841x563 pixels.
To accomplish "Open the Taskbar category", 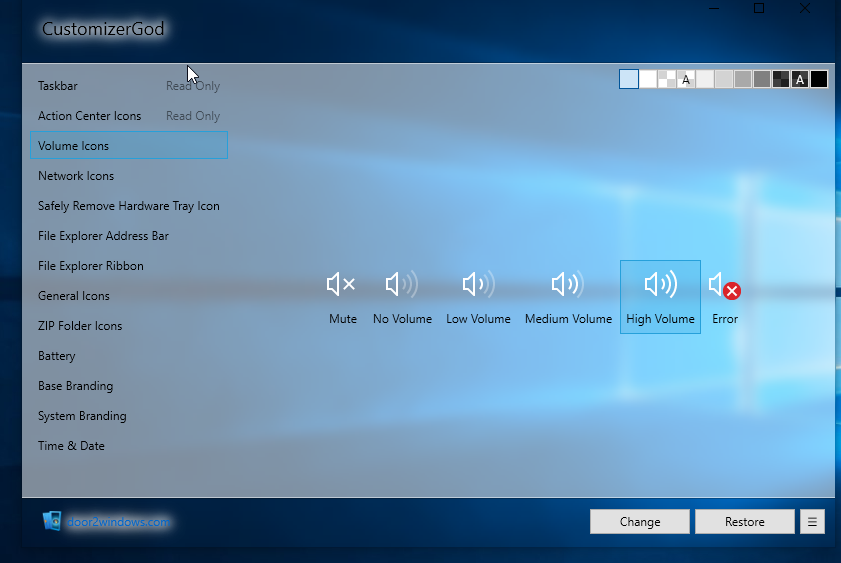I will tap(129, 86).
